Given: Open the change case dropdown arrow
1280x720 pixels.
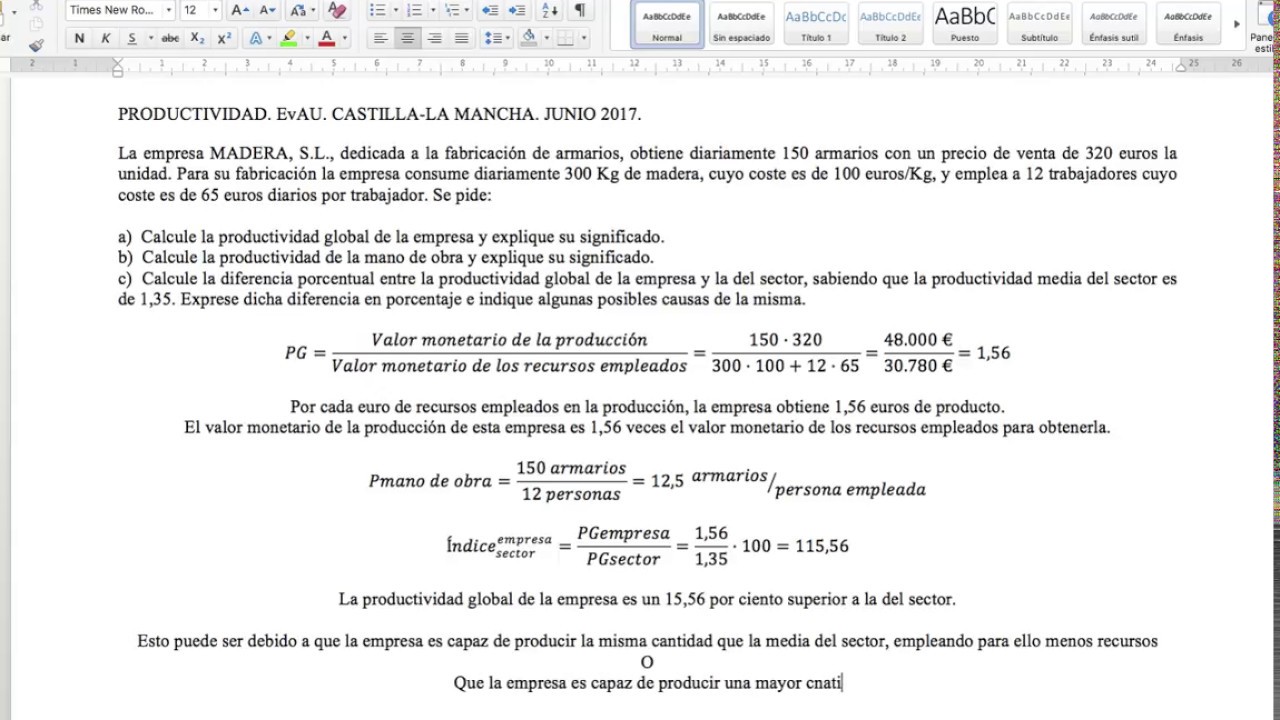Looking at the screenshot, I should coord(313,10).
